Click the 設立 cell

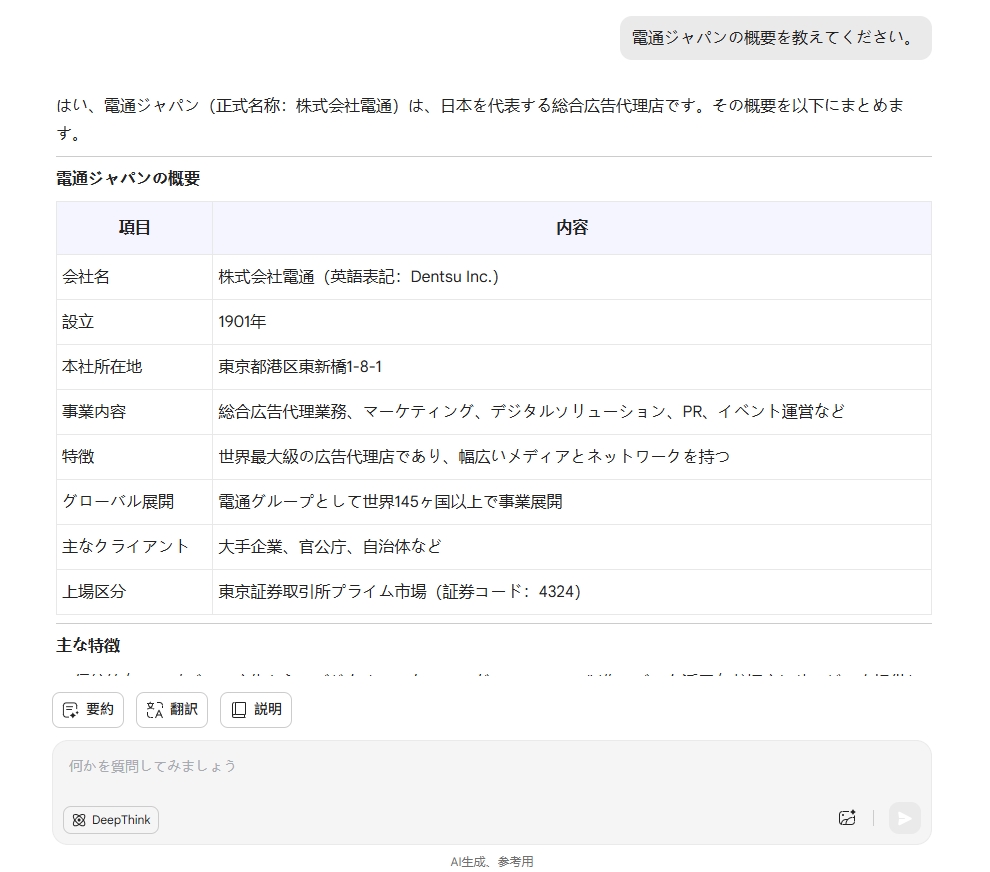[134, 322]
